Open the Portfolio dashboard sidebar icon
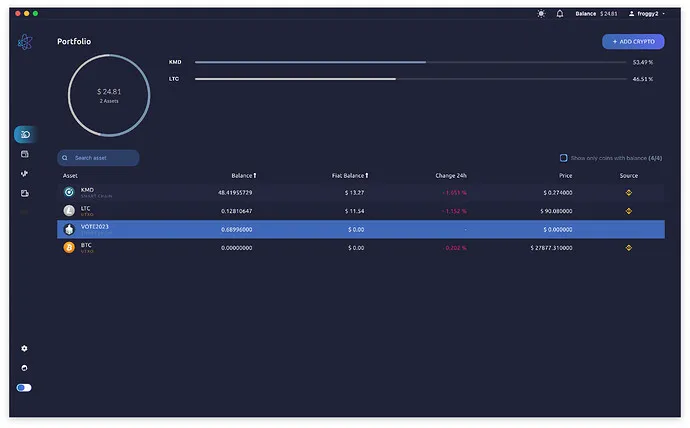The width and height of the screenshot is (690, 428). pos(25,135)
